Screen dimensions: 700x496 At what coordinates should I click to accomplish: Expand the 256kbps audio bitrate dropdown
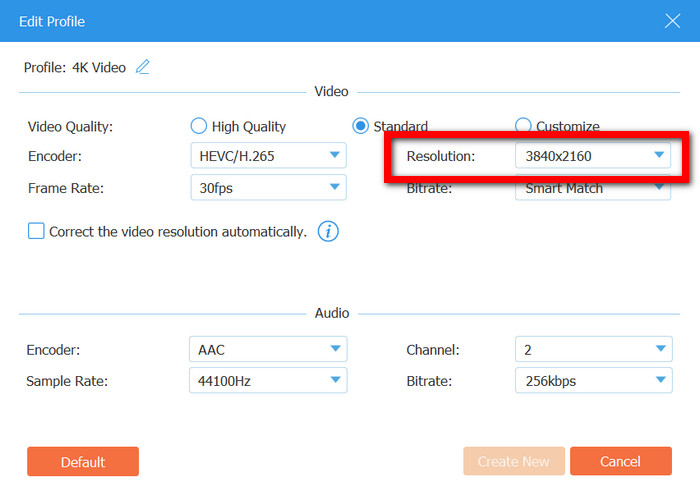pyautogui.click(x=592, y=381)
